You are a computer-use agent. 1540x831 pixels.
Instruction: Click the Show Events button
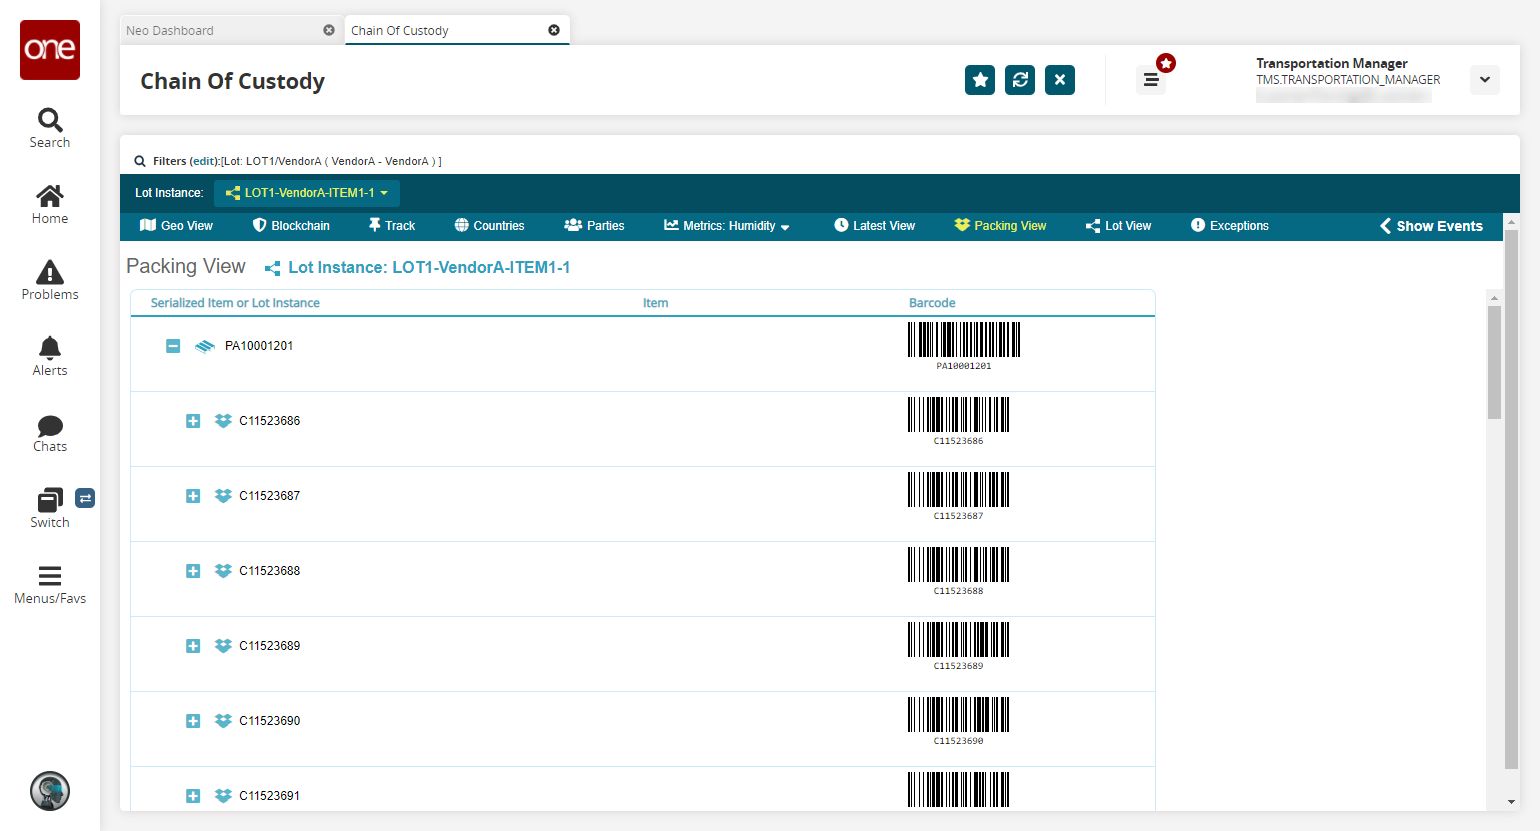pos(1431,226)
